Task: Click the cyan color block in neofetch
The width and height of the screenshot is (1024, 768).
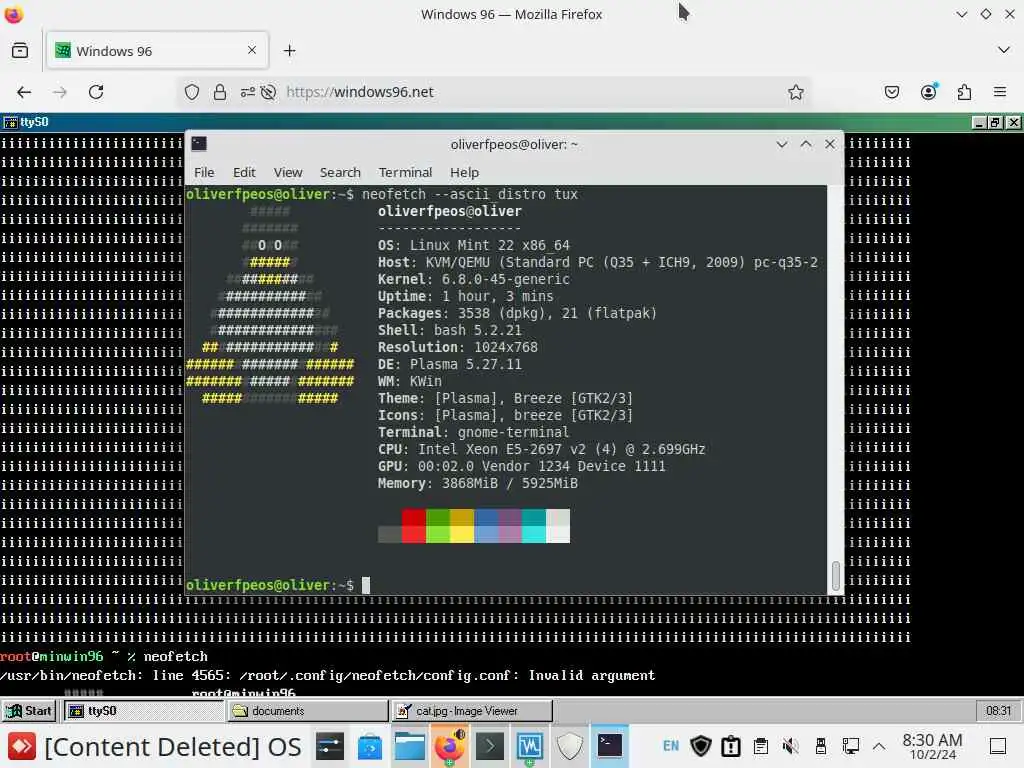Action: (534, 526)
